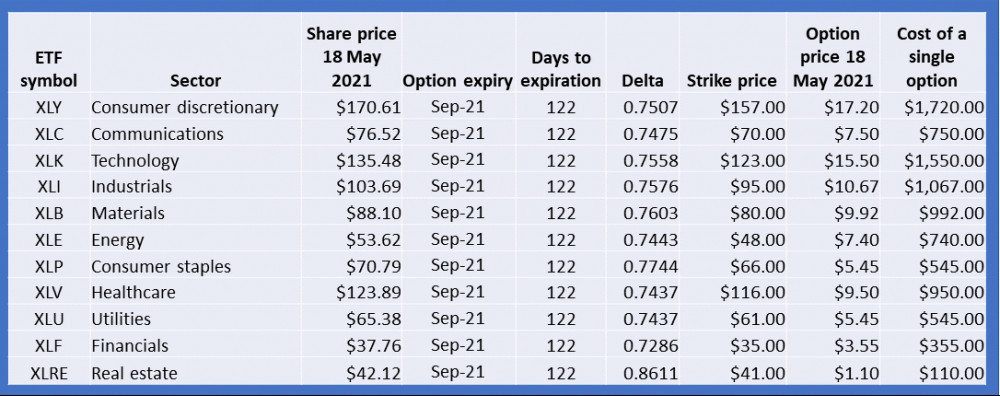The height and width of the screenshot is (396, 1000).
Task: Select XLB option price $9.92
Action: click(857, 214)
